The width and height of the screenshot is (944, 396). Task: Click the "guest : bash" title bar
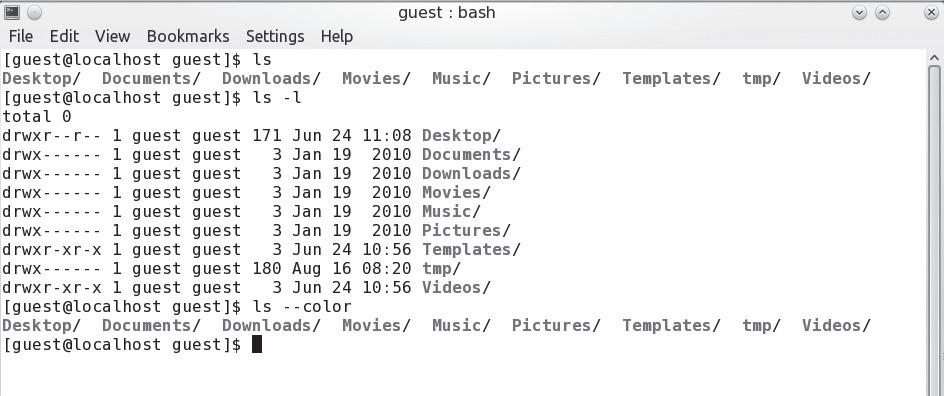click(x=447, y=13)
